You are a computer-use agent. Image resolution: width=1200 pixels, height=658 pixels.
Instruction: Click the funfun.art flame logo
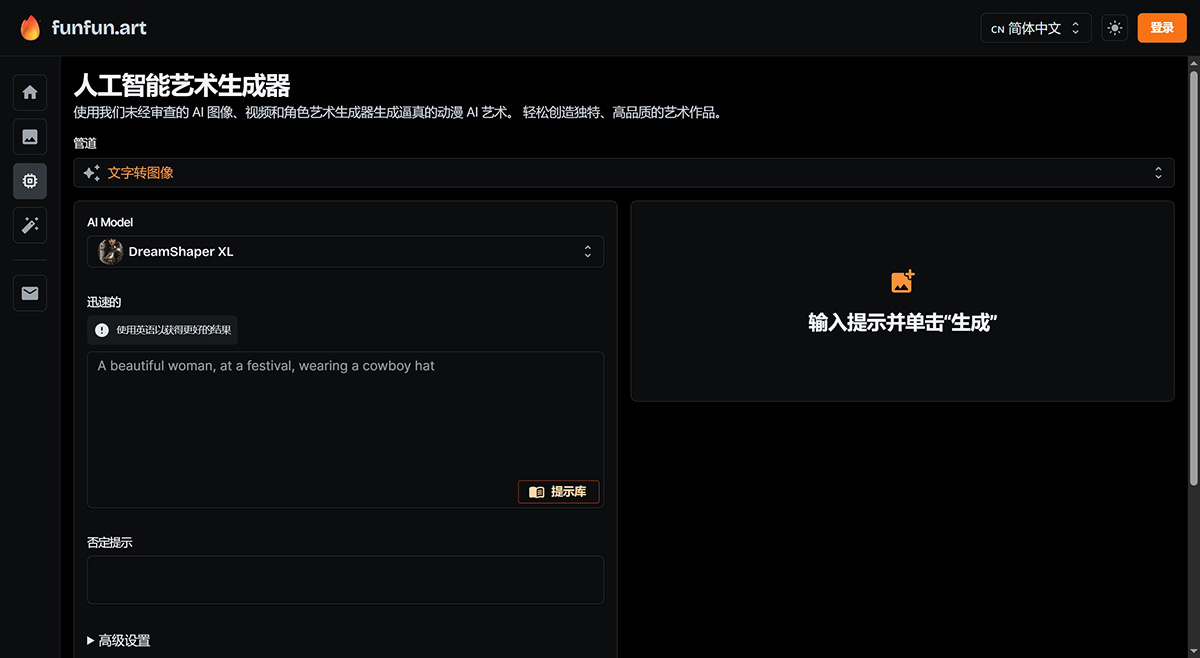point(31,28)
